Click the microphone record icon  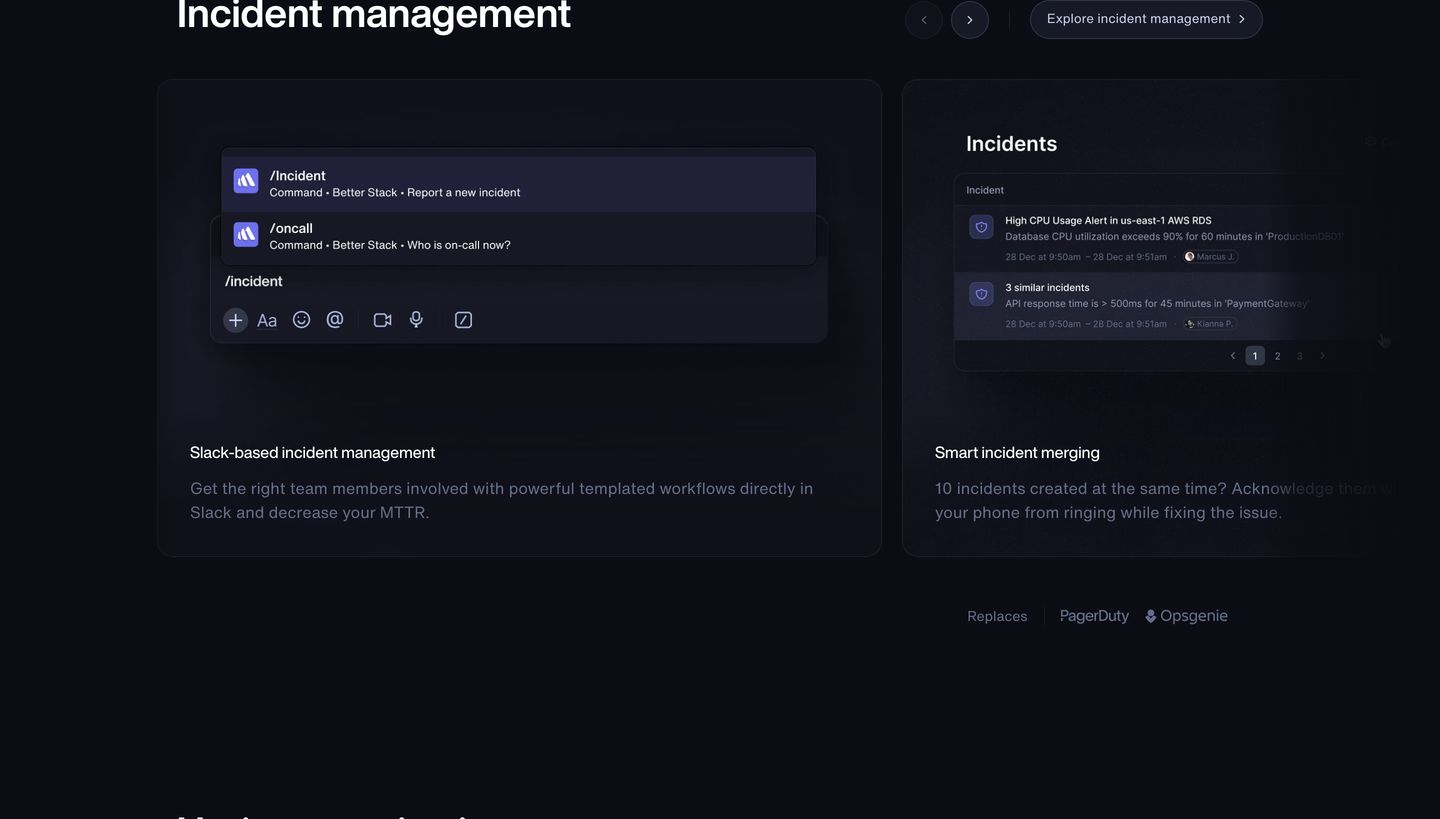(x=416, y=319)
